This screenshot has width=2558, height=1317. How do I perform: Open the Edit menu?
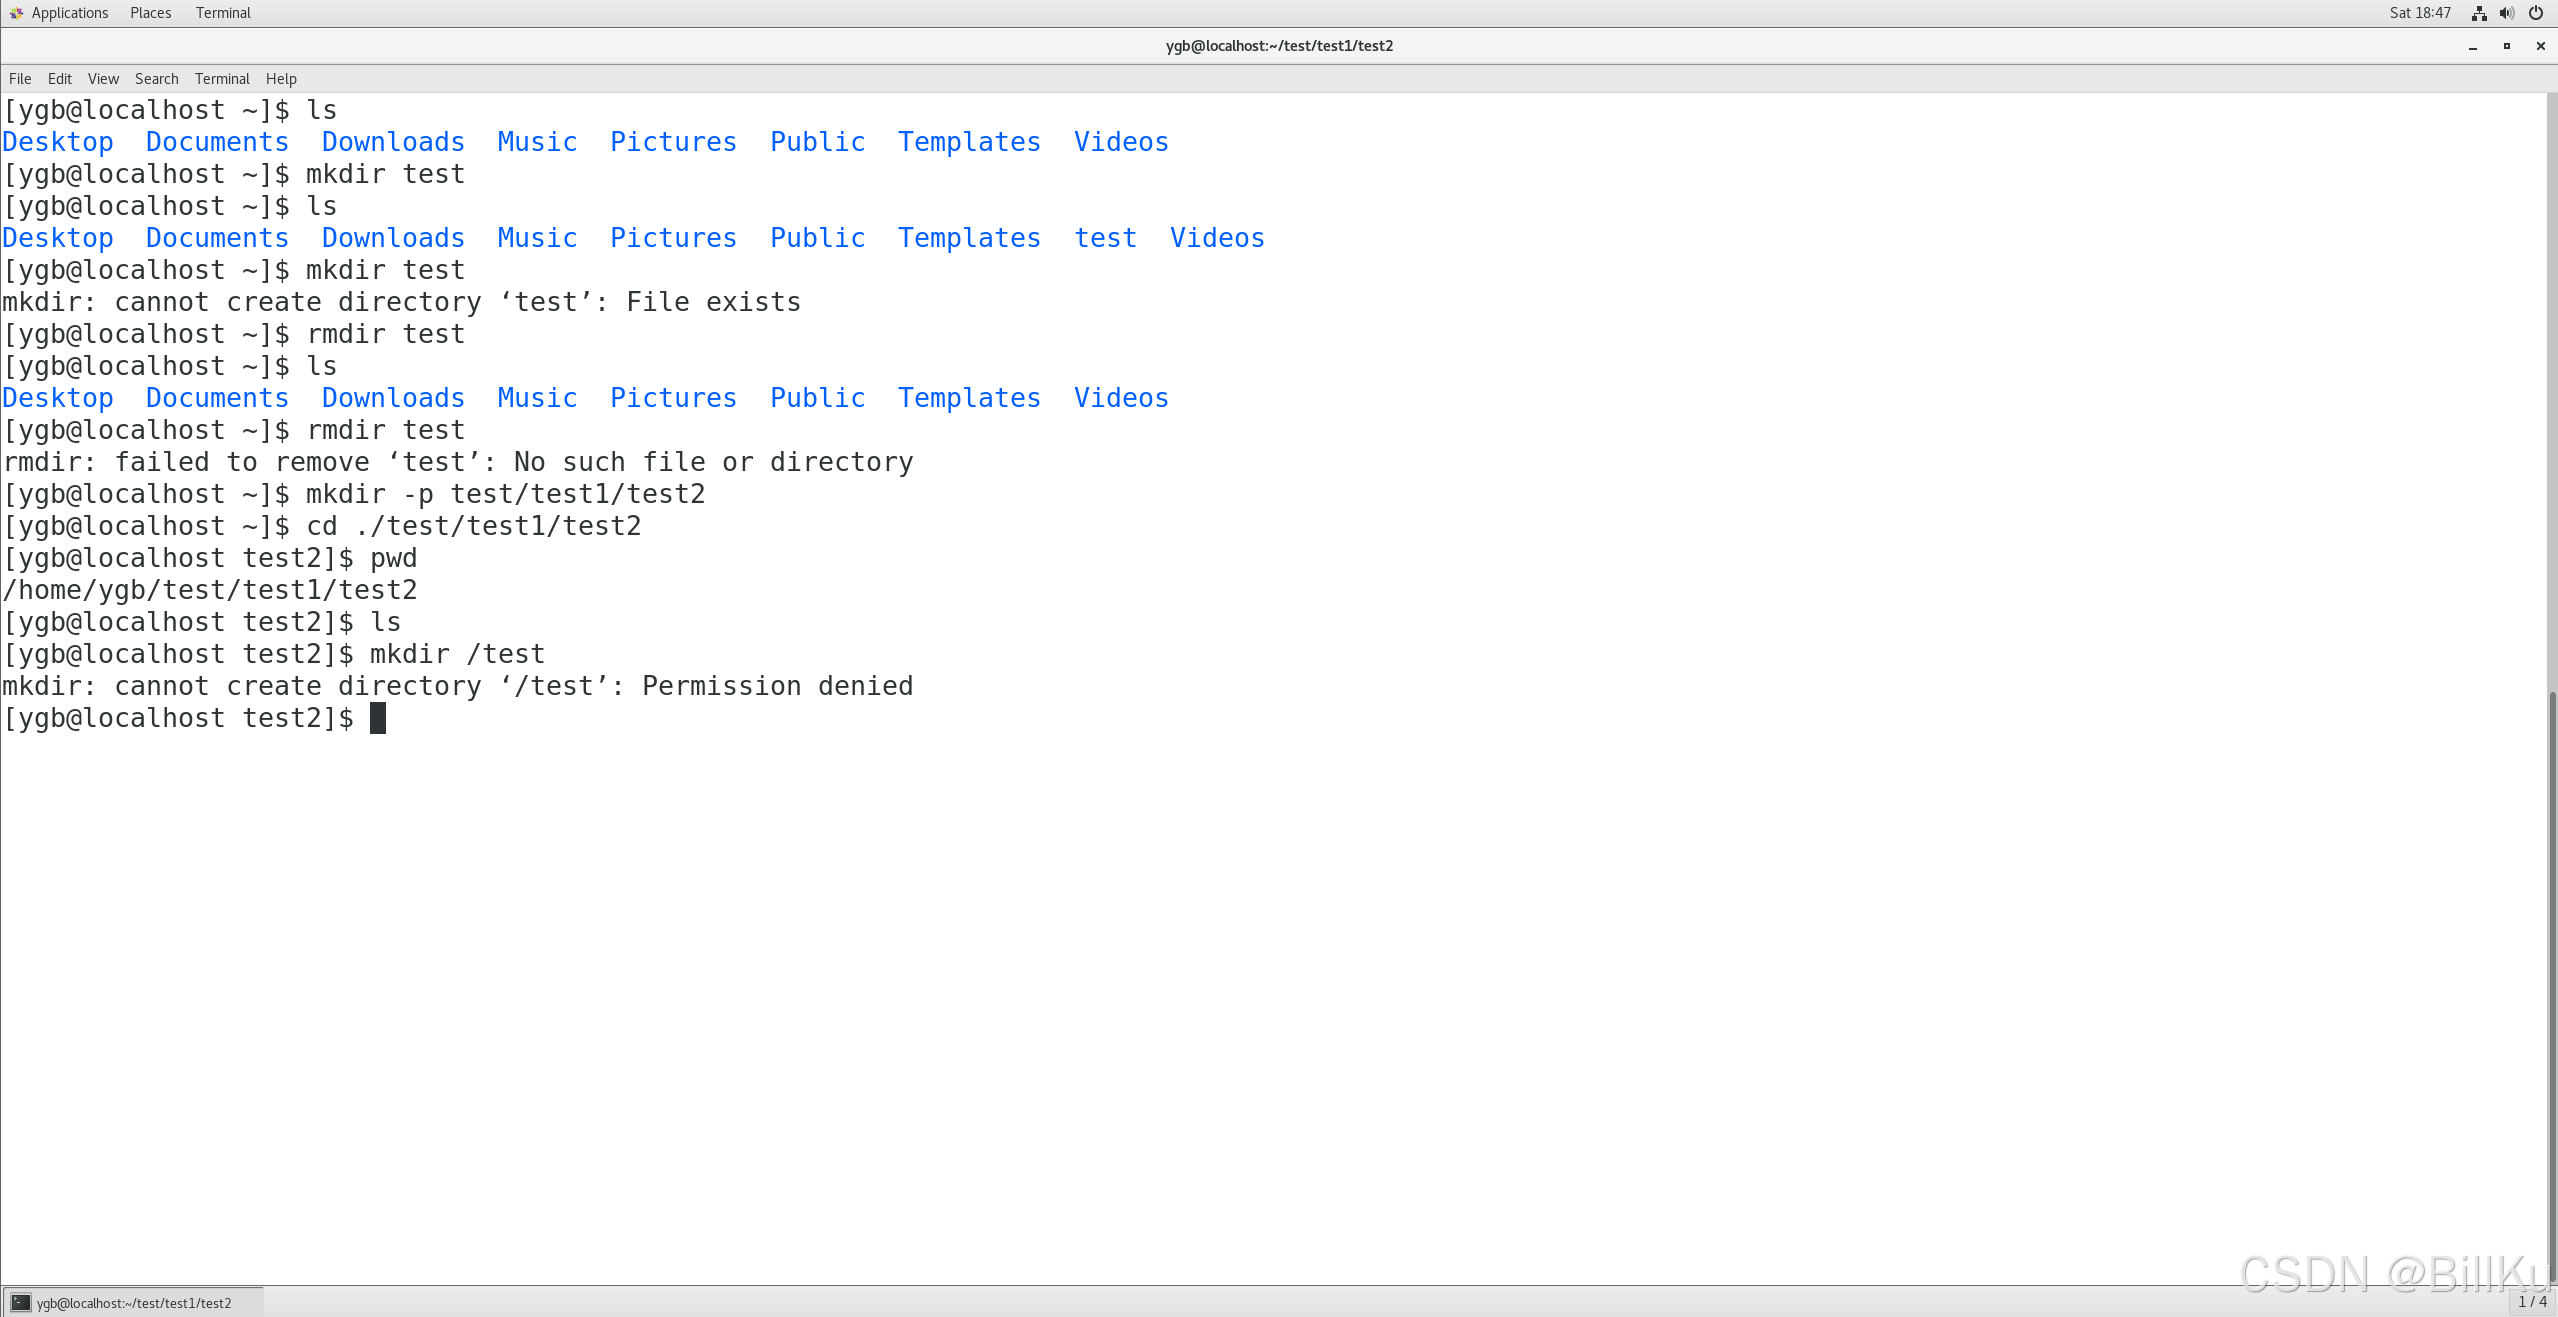(x=60, y=79)
